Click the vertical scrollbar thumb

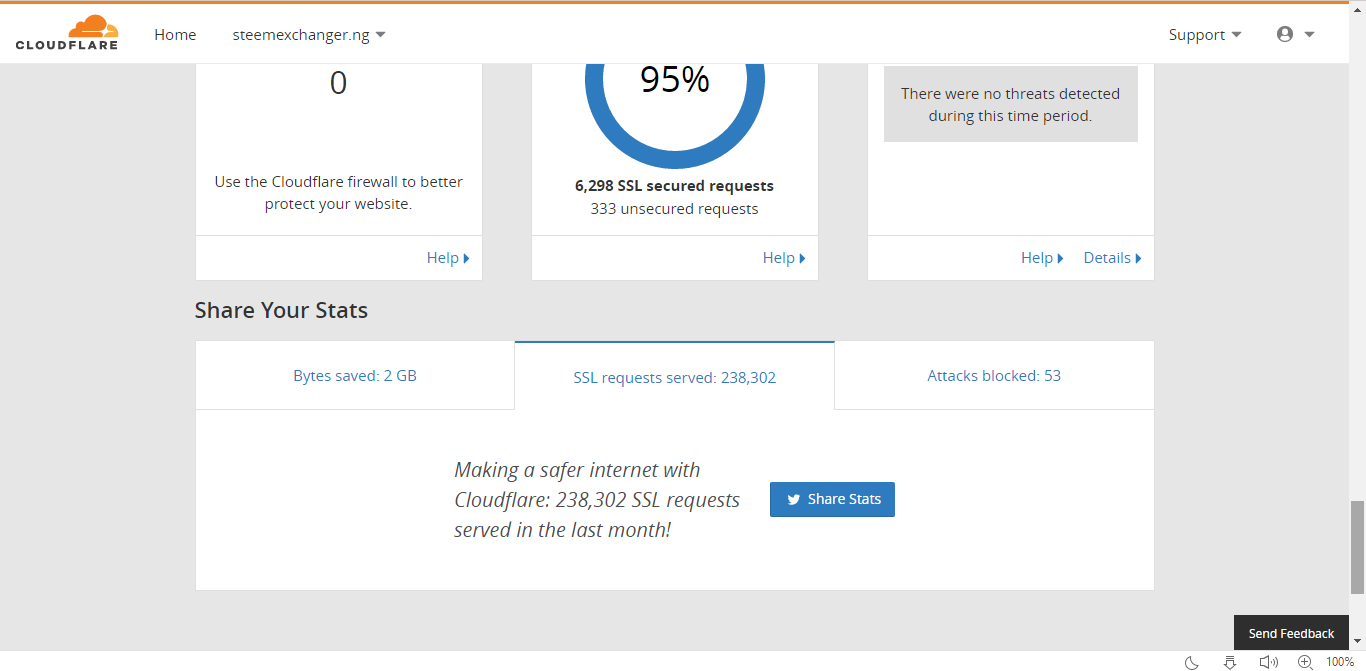pyautogui.click(x=1357, y=546)
